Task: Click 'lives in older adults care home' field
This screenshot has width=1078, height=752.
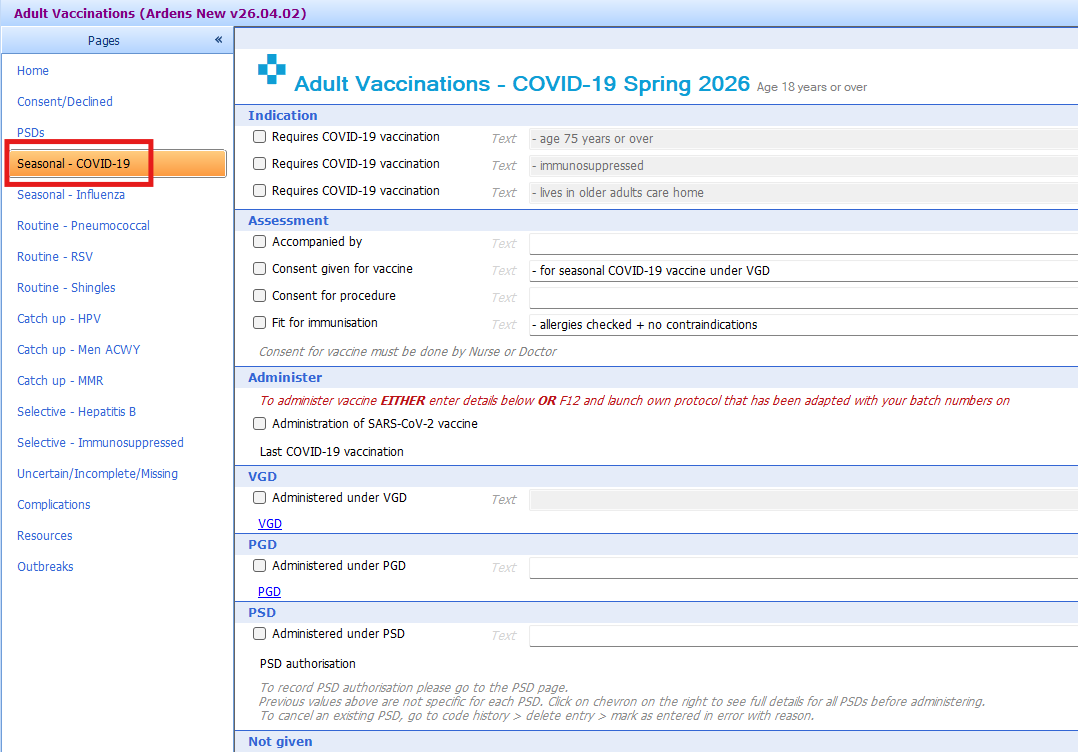Action: click(x=803, y=192)
